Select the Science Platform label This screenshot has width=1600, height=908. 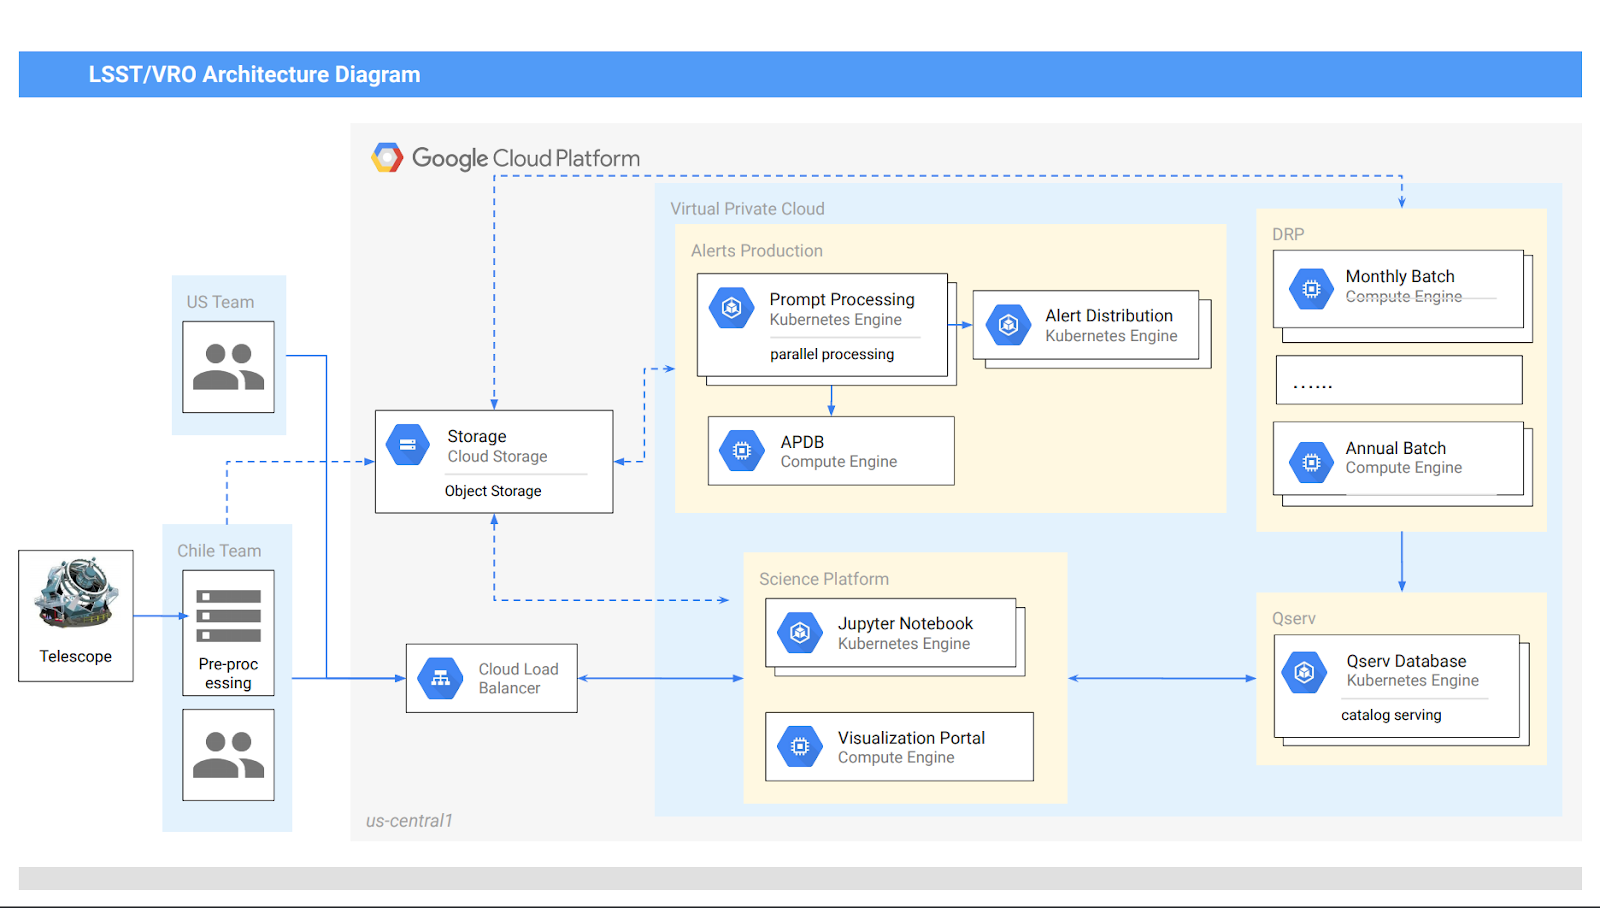click(824, 579)
